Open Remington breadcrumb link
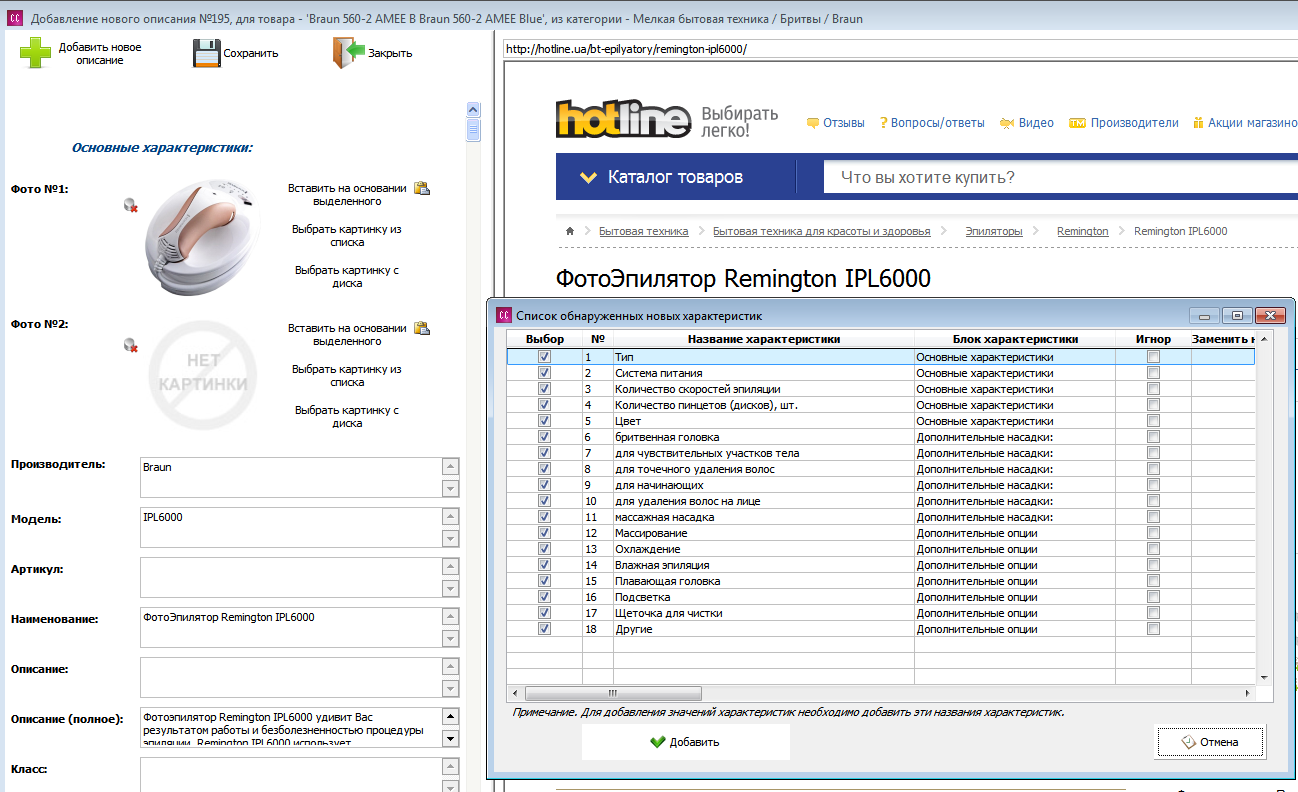Screen dimensions: 1298x792 [x=1083, y=231]
